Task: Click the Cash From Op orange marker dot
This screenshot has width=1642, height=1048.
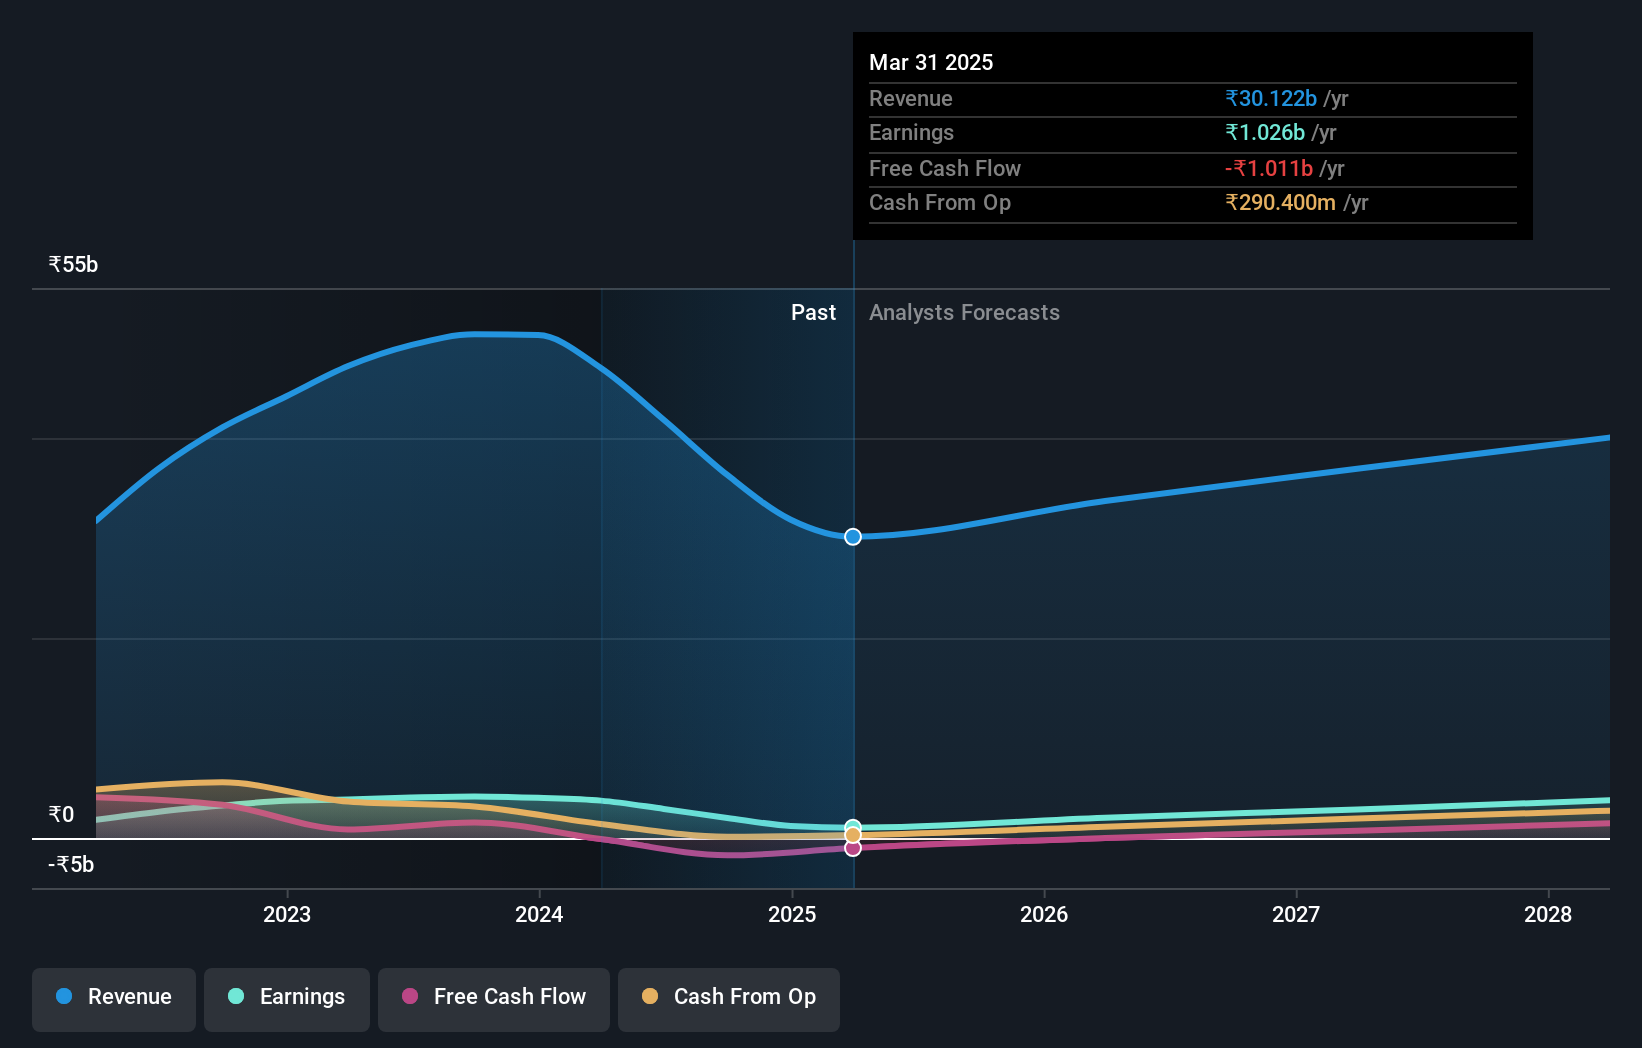Action: click(853, 835)
